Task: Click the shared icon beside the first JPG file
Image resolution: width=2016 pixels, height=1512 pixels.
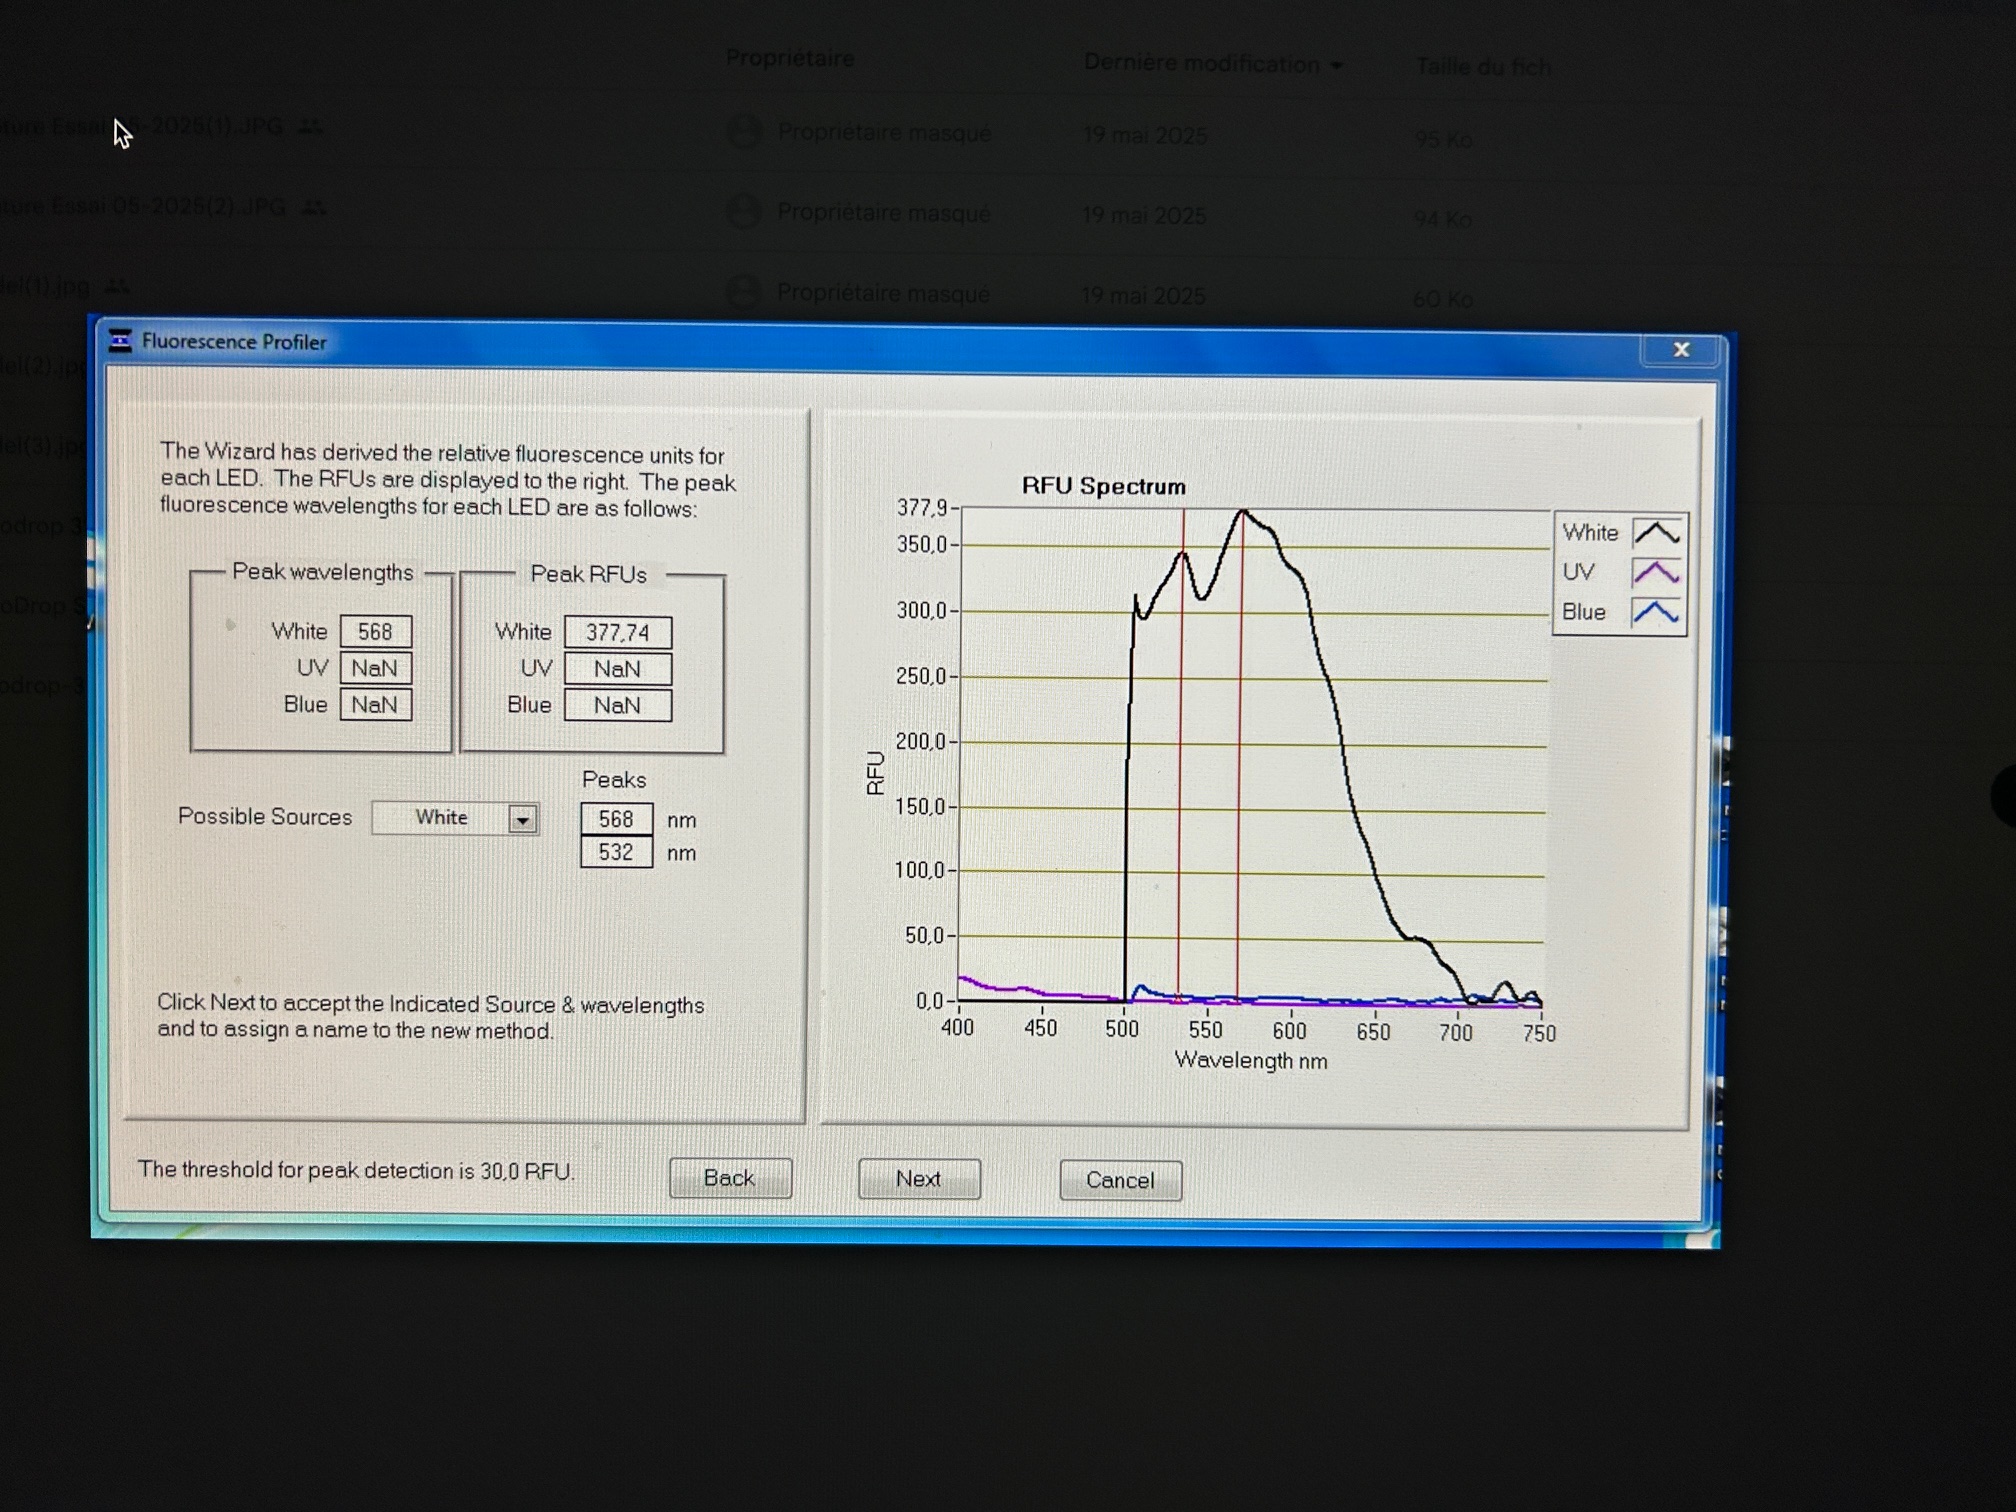Action: click(x=311, y=127)
